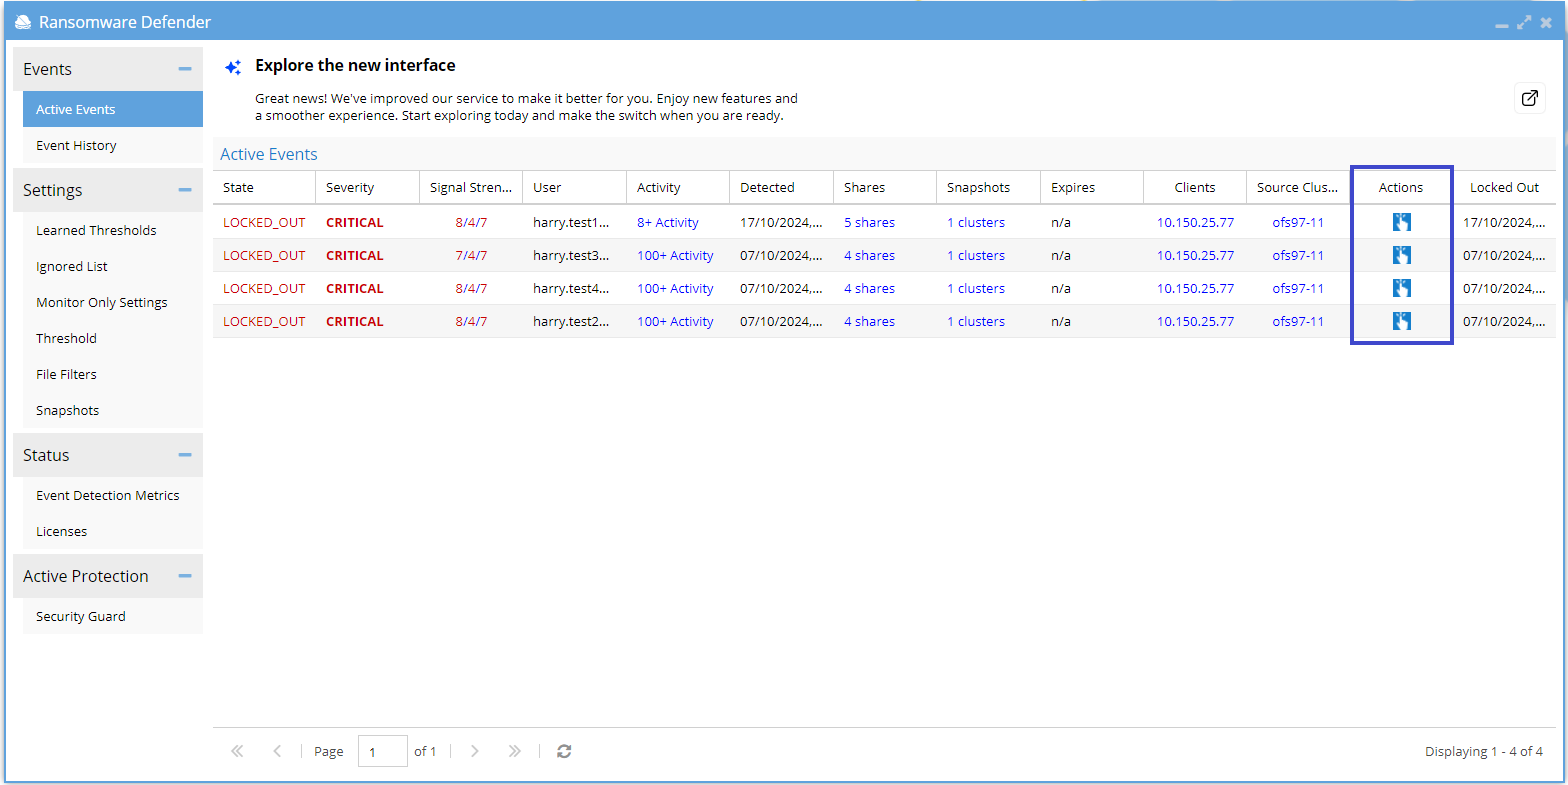Click the Actions column header

point(1401,187)
